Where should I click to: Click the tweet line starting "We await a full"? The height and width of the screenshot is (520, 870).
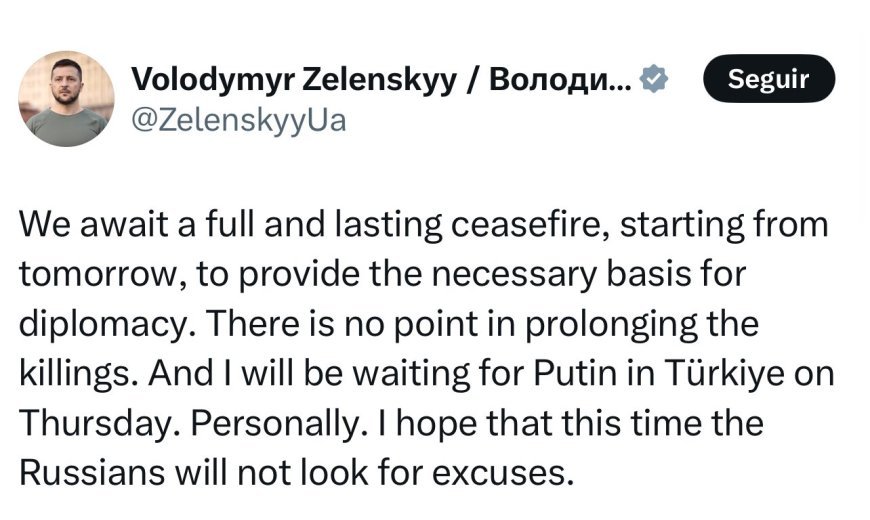pos(424,225)
